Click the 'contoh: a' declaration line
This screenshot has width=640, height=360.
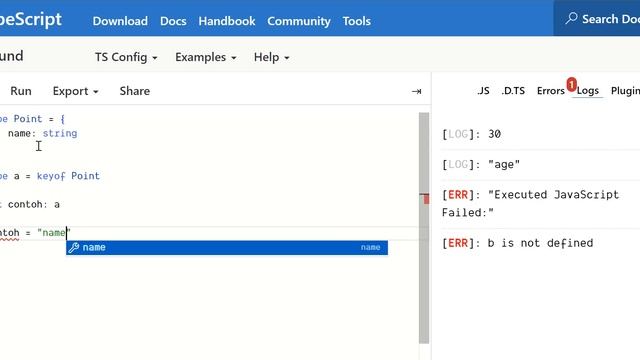pos(30,204)
